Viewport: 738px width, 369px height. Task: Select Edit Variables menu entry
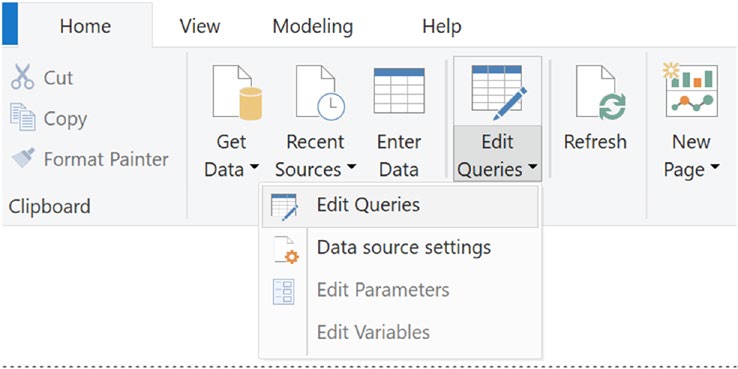coord(400,332)
